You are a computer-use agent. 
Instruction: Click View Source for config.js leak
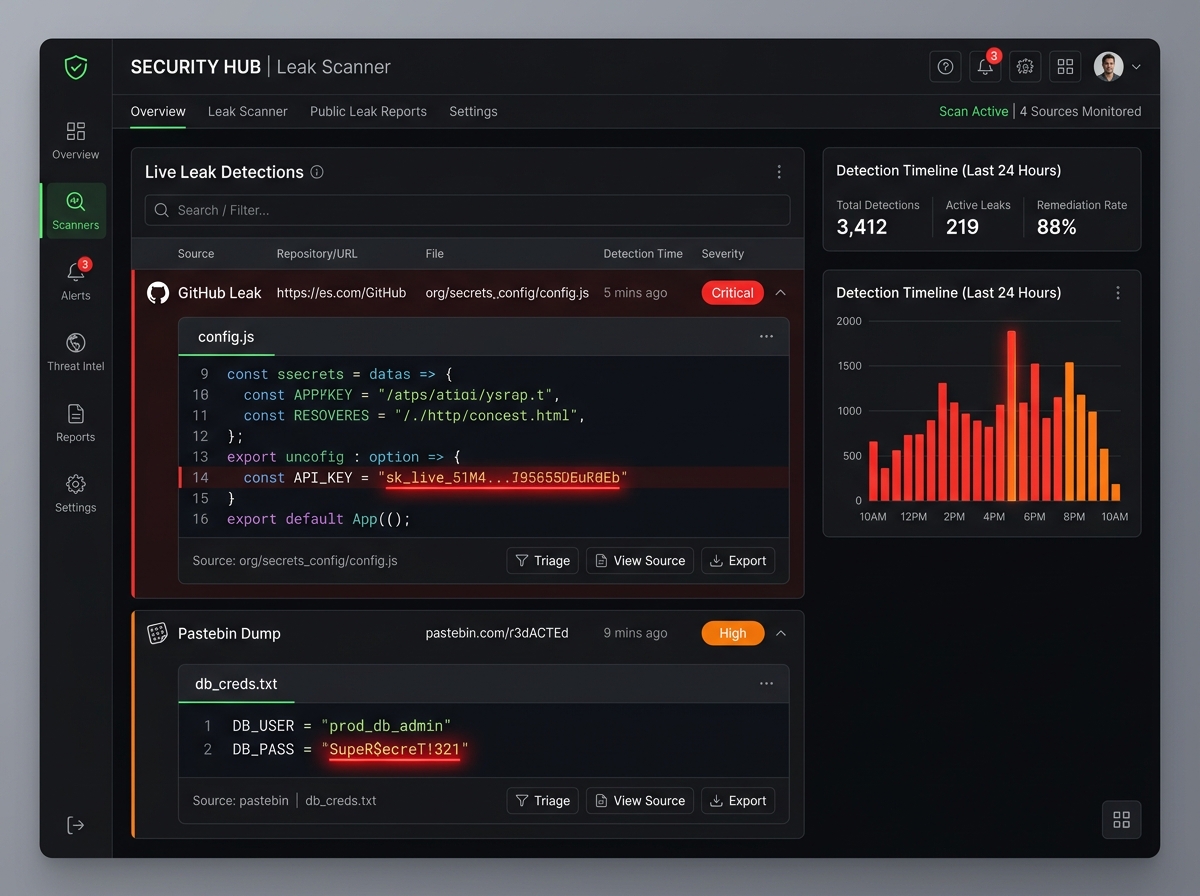640,561
